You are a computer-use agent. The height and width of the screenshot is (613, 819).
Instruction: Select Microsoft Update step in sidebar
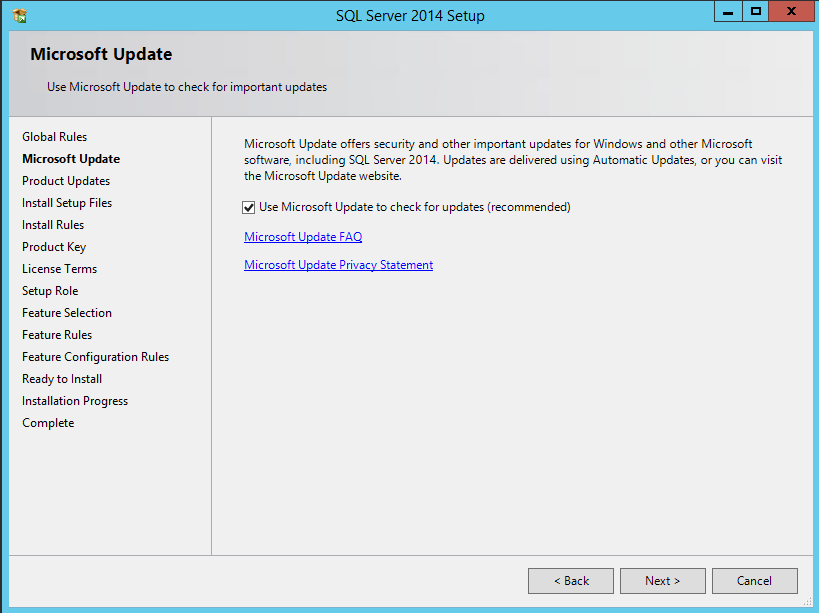[x=71, y=159]
